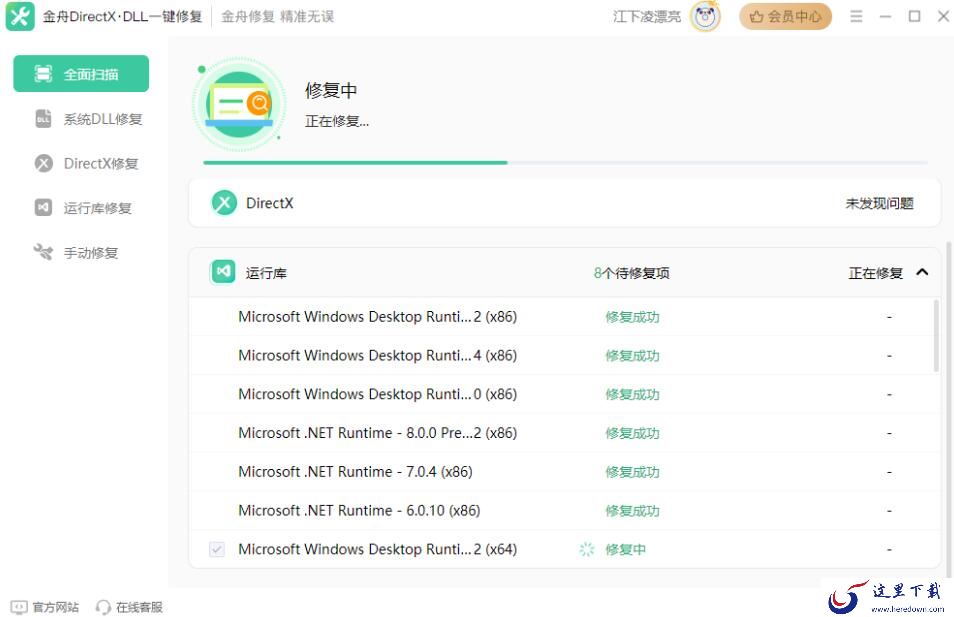The image size is (954, 617).
Task: Click the 官方网站 monitor icon
Action: [19, 607]
